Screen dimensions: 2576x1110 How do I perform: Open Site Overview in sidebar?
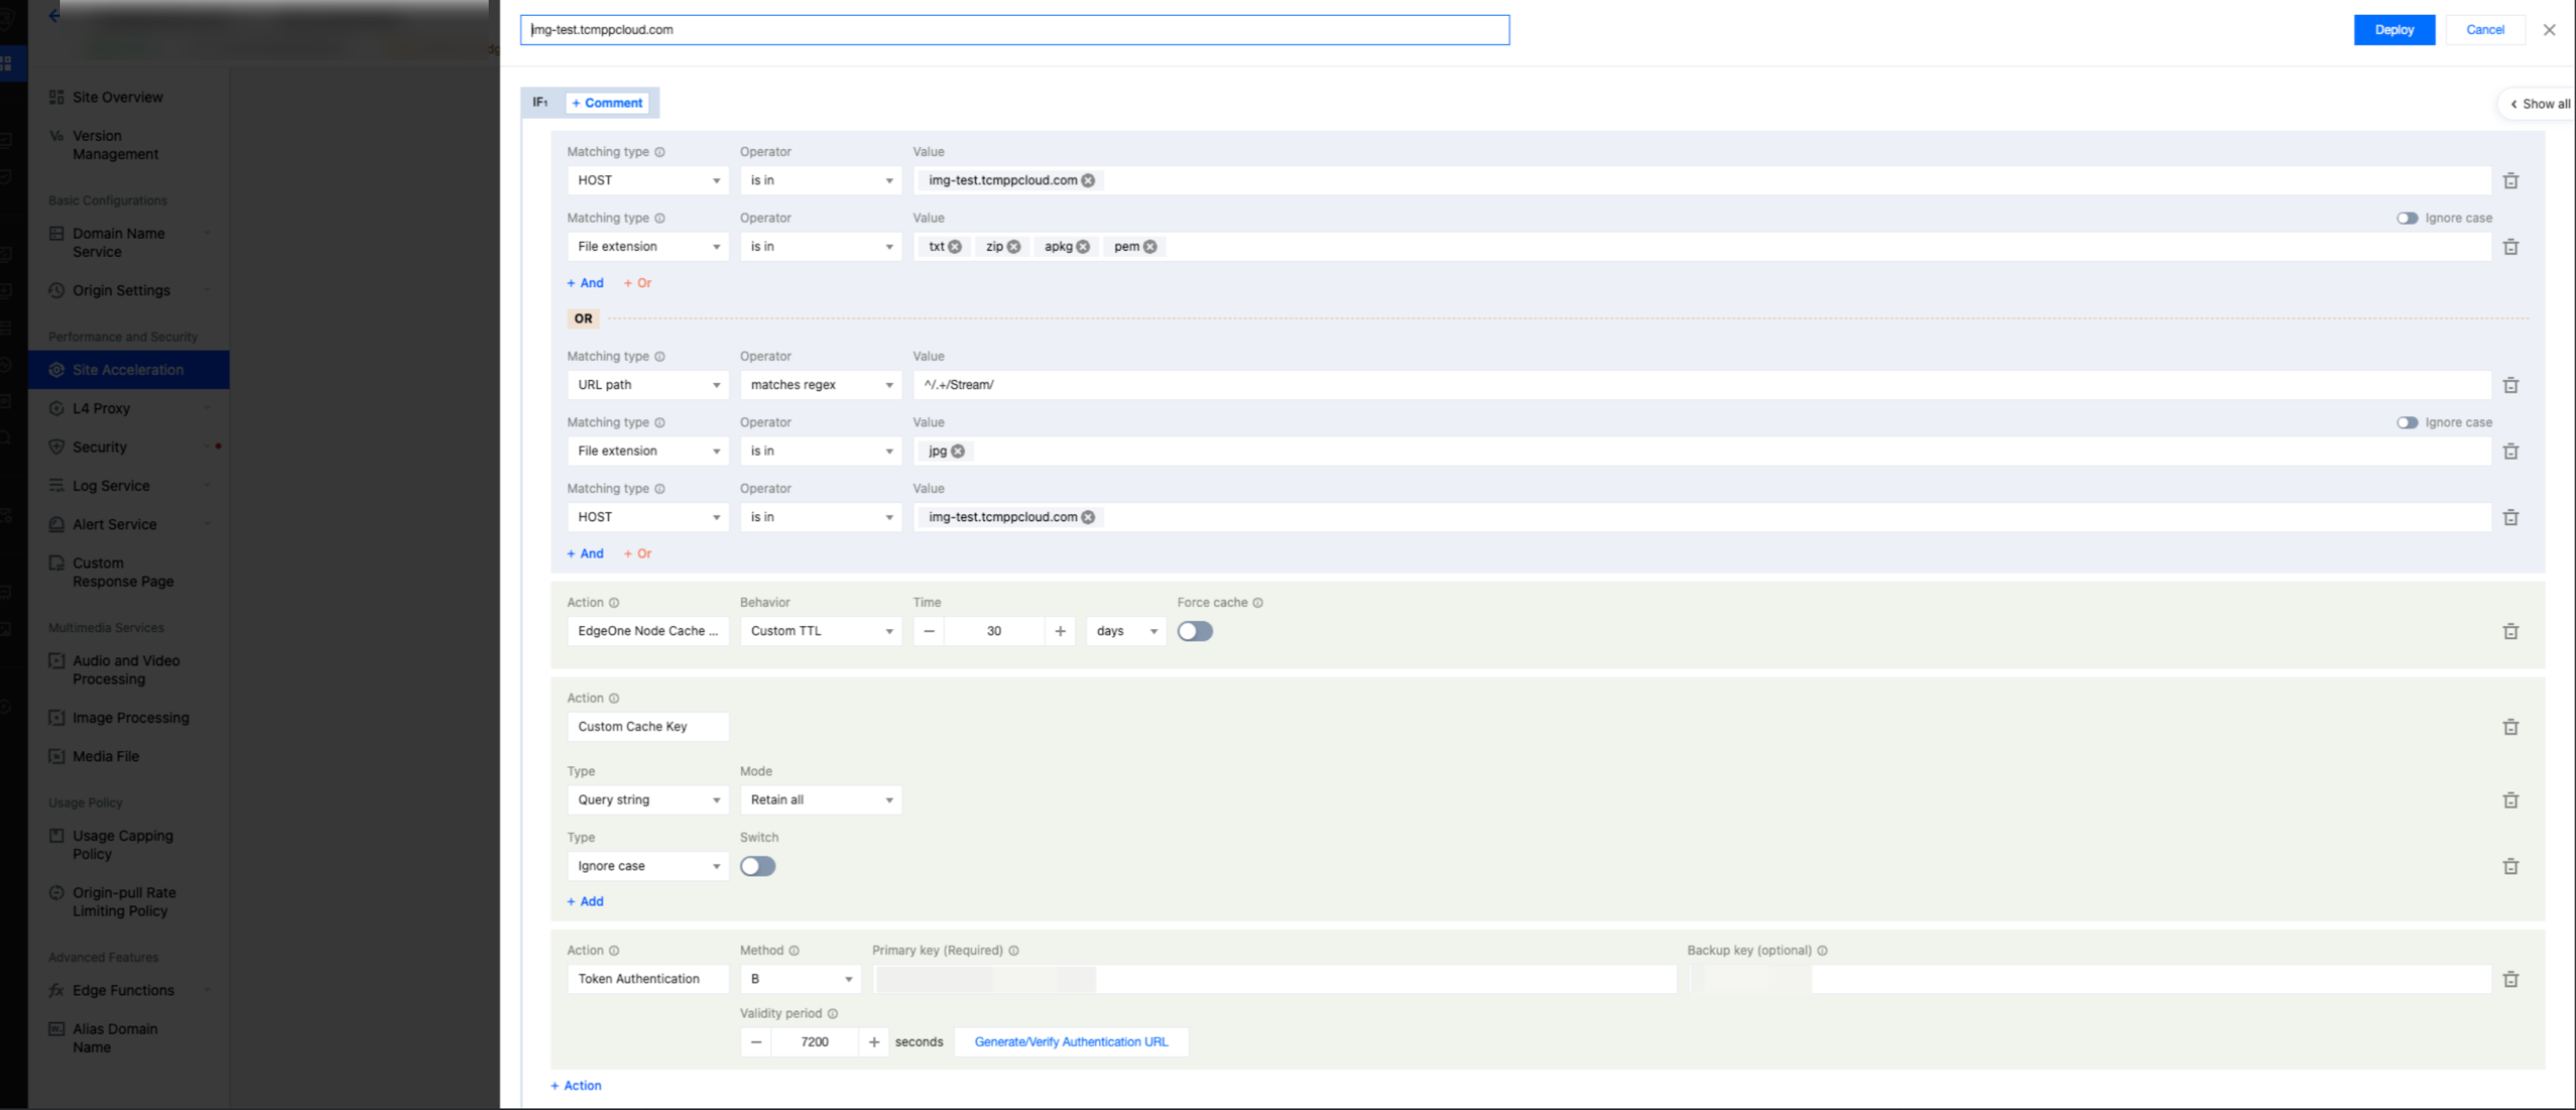tap(117, 97)
